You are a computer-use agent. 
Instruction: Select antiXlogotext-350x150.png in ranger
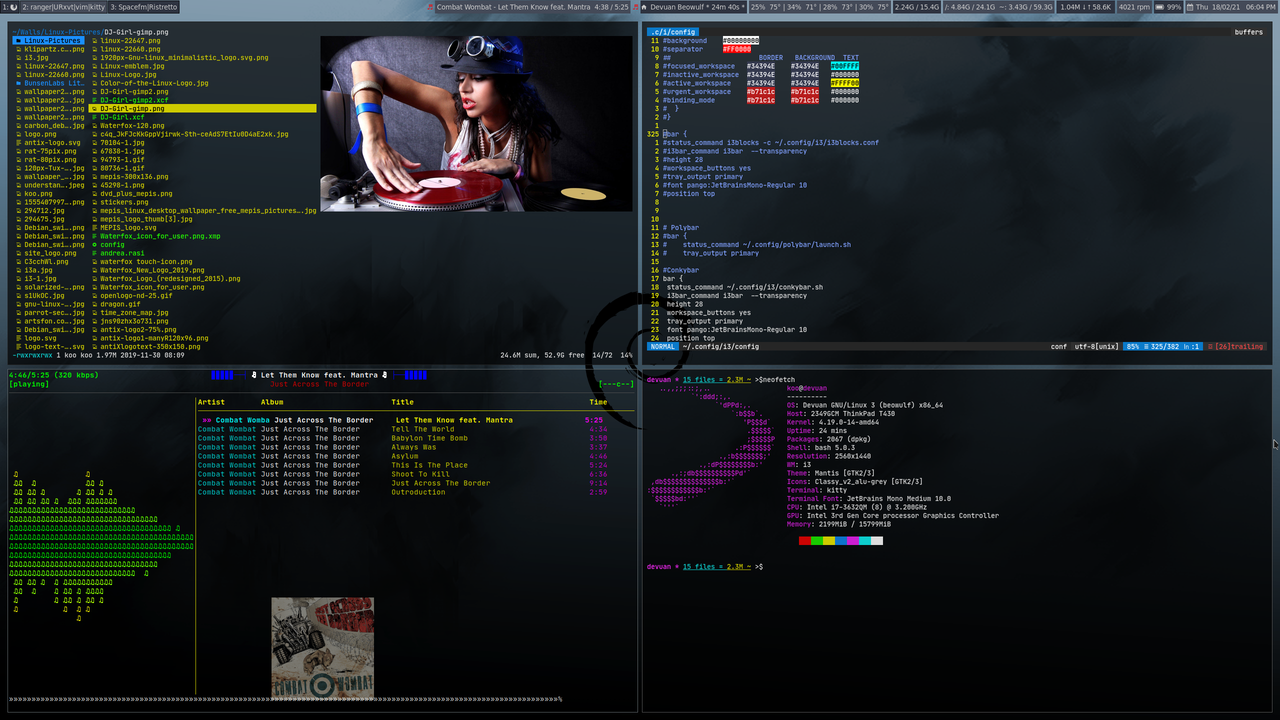coord(148,346)
